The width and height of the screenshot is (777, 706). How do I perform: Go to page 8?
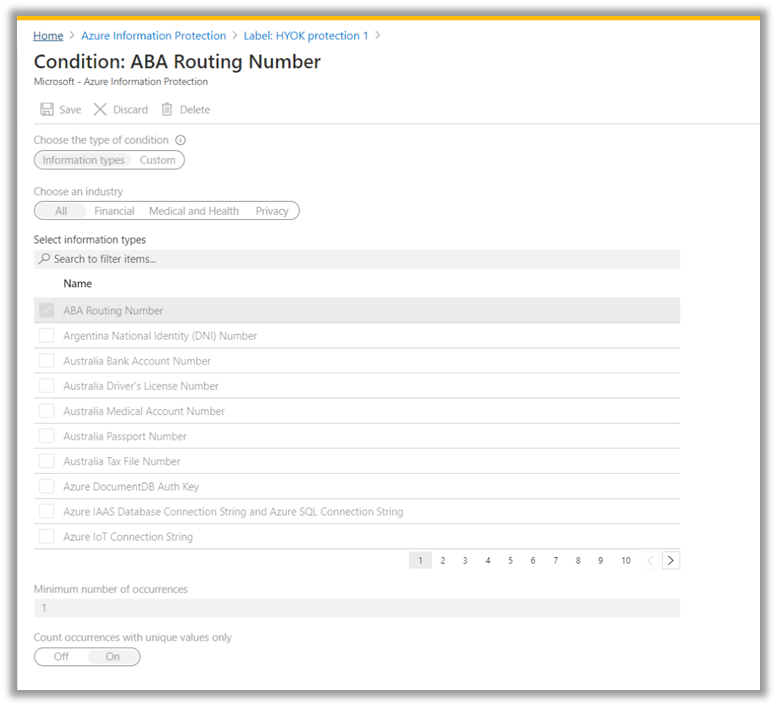[578, 560]
